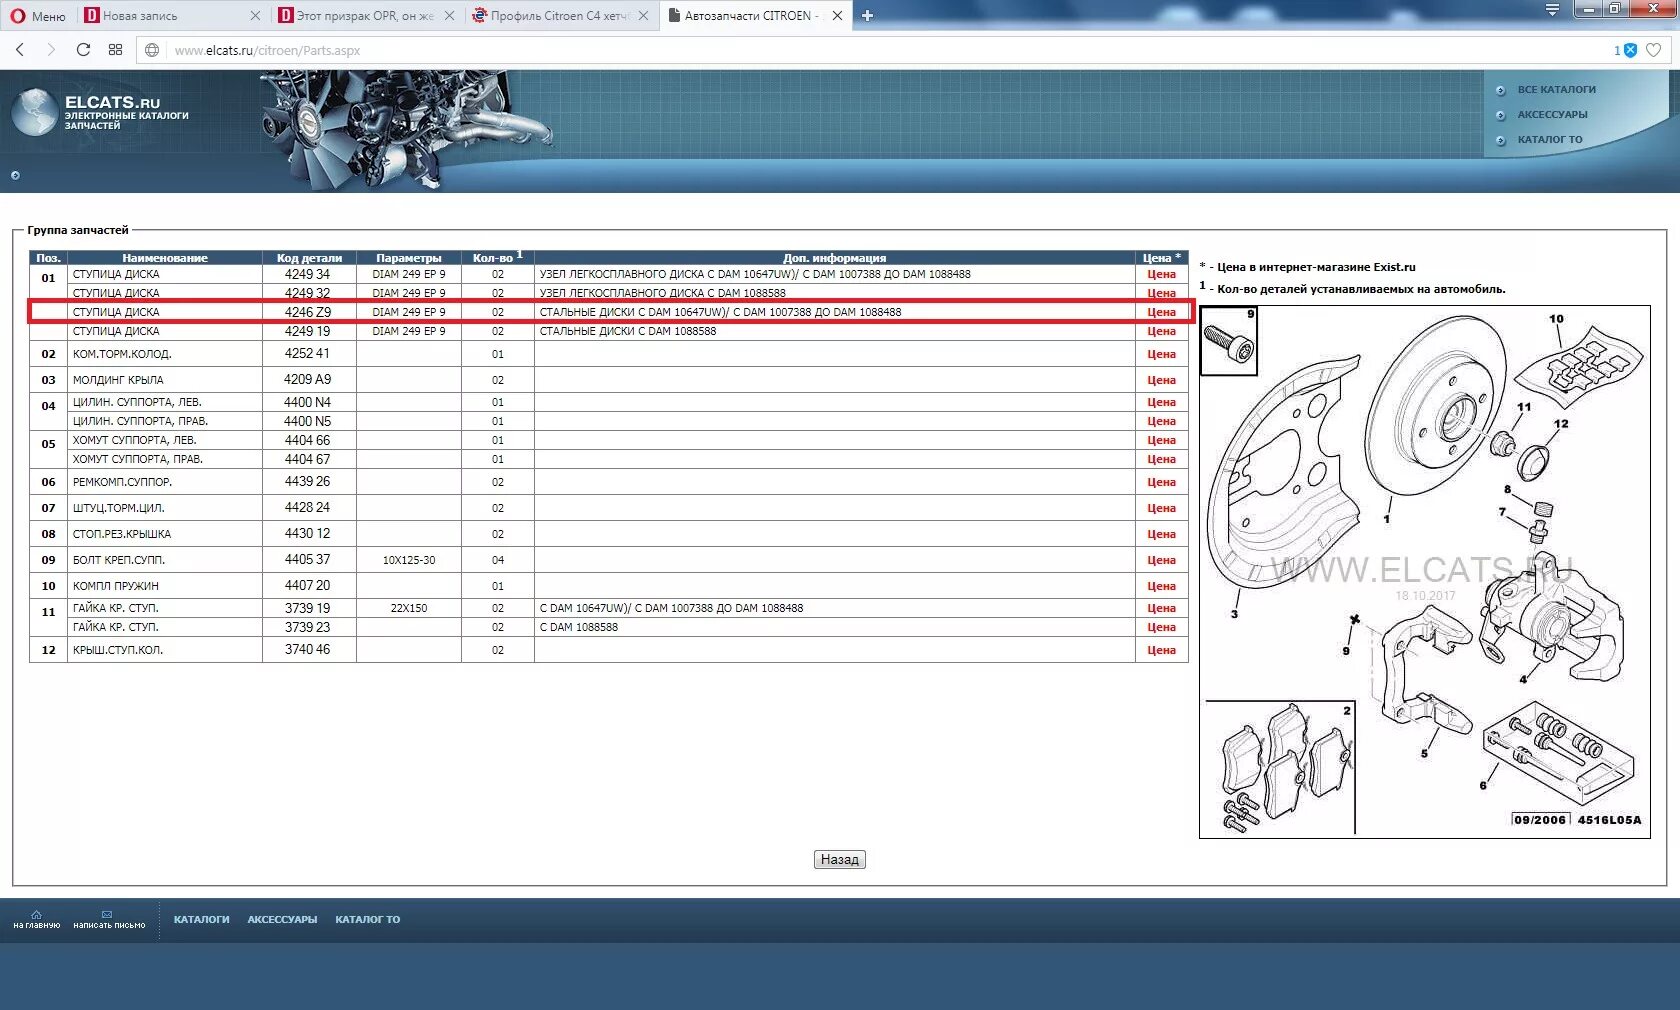1680x1010 pixels.
Task: Close the Автозапчасти CITROEN tab
Action: click(837, 16)
